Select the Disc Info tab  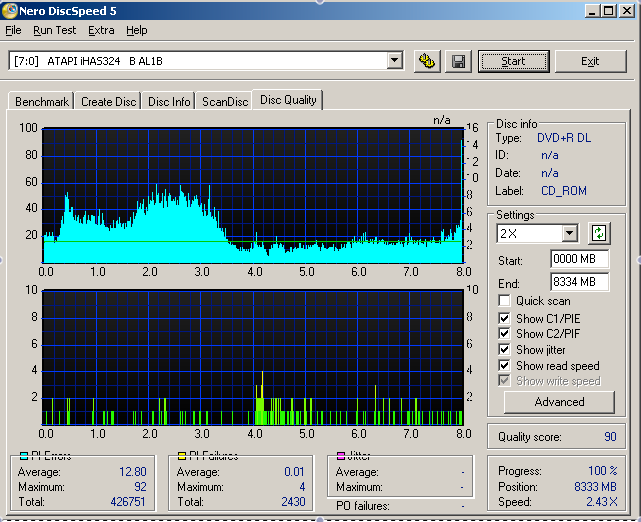169,101
